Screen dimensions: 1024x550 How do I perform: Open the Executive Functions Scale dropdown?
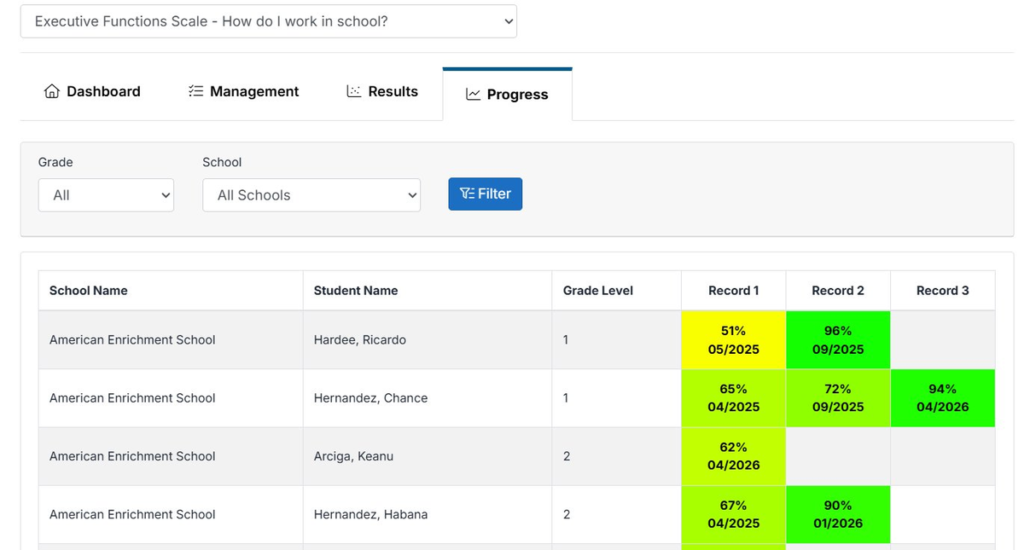coord(268,21)
